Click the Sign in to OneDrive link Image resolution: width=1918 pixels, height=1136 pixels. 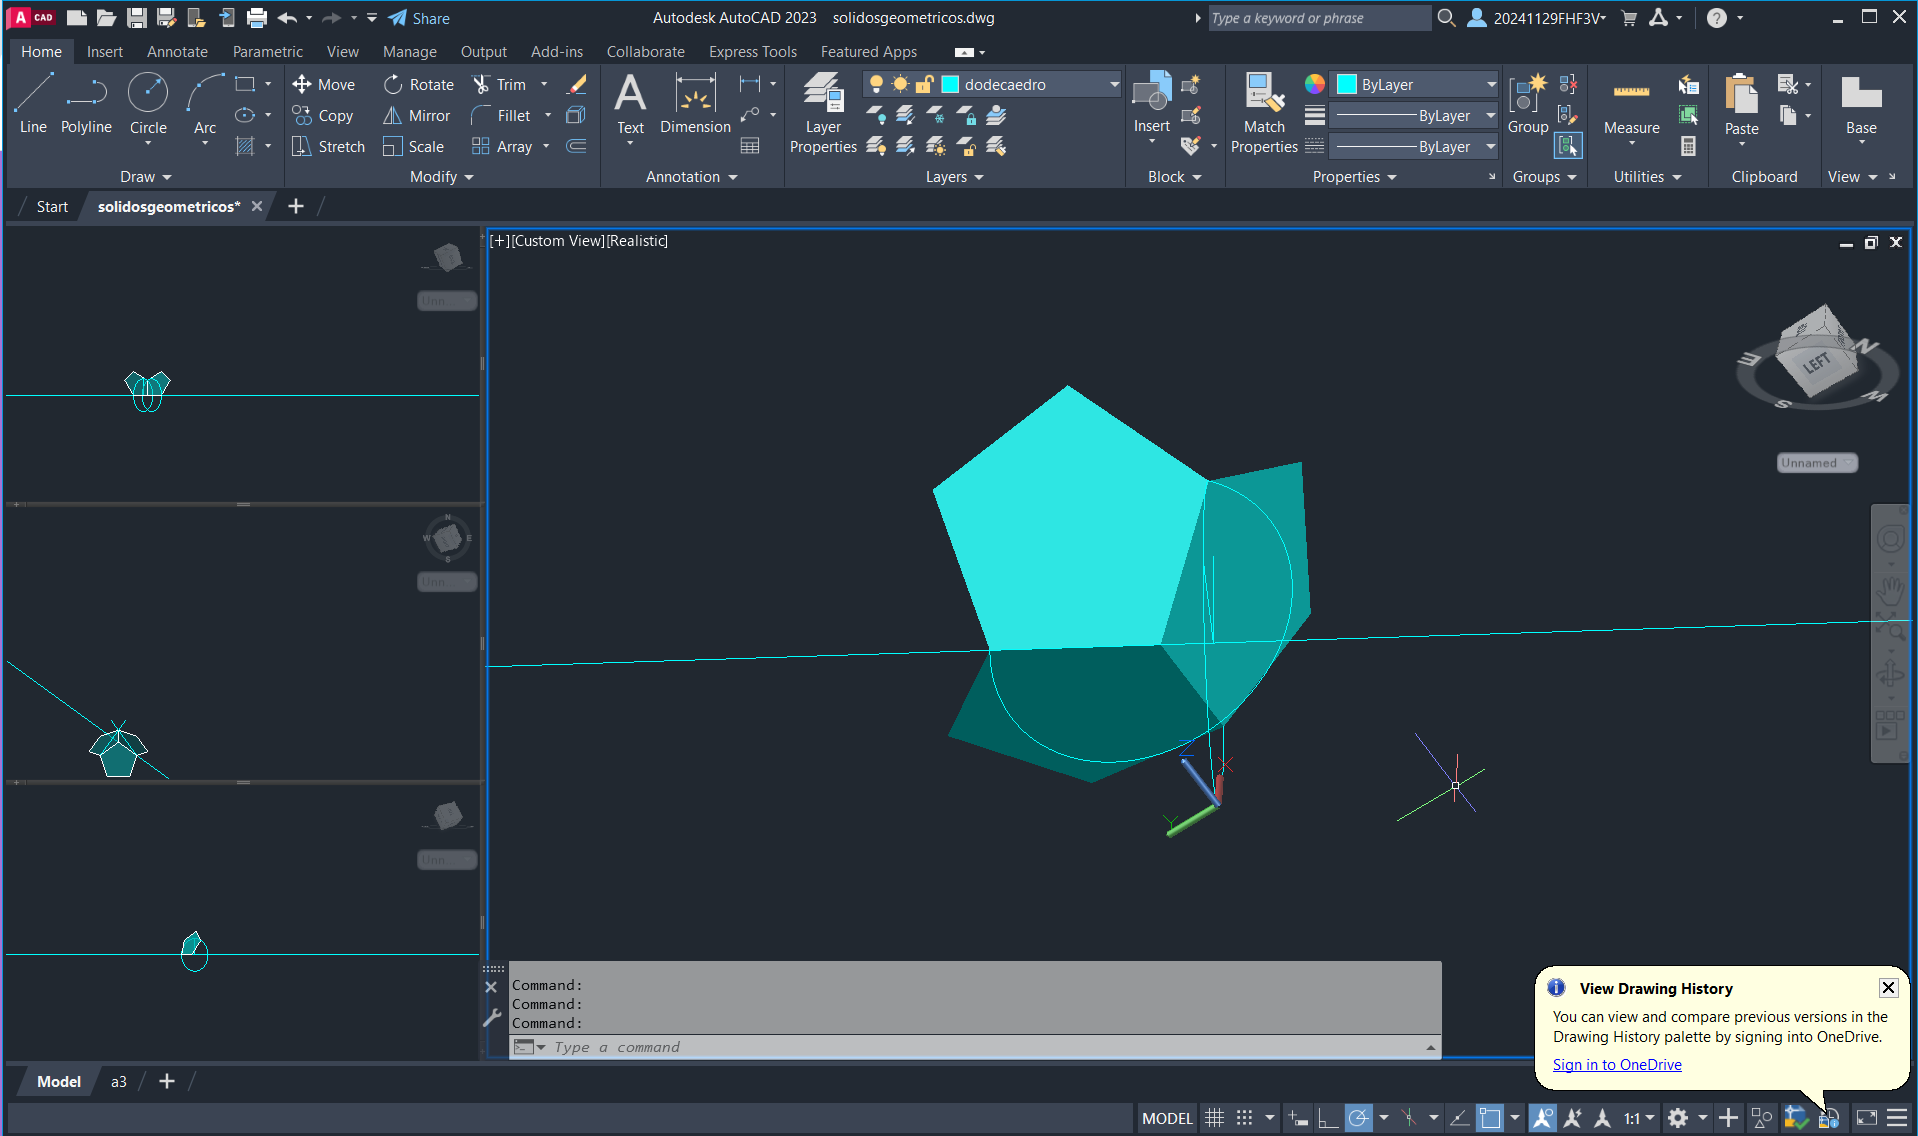(1617, 1065)
